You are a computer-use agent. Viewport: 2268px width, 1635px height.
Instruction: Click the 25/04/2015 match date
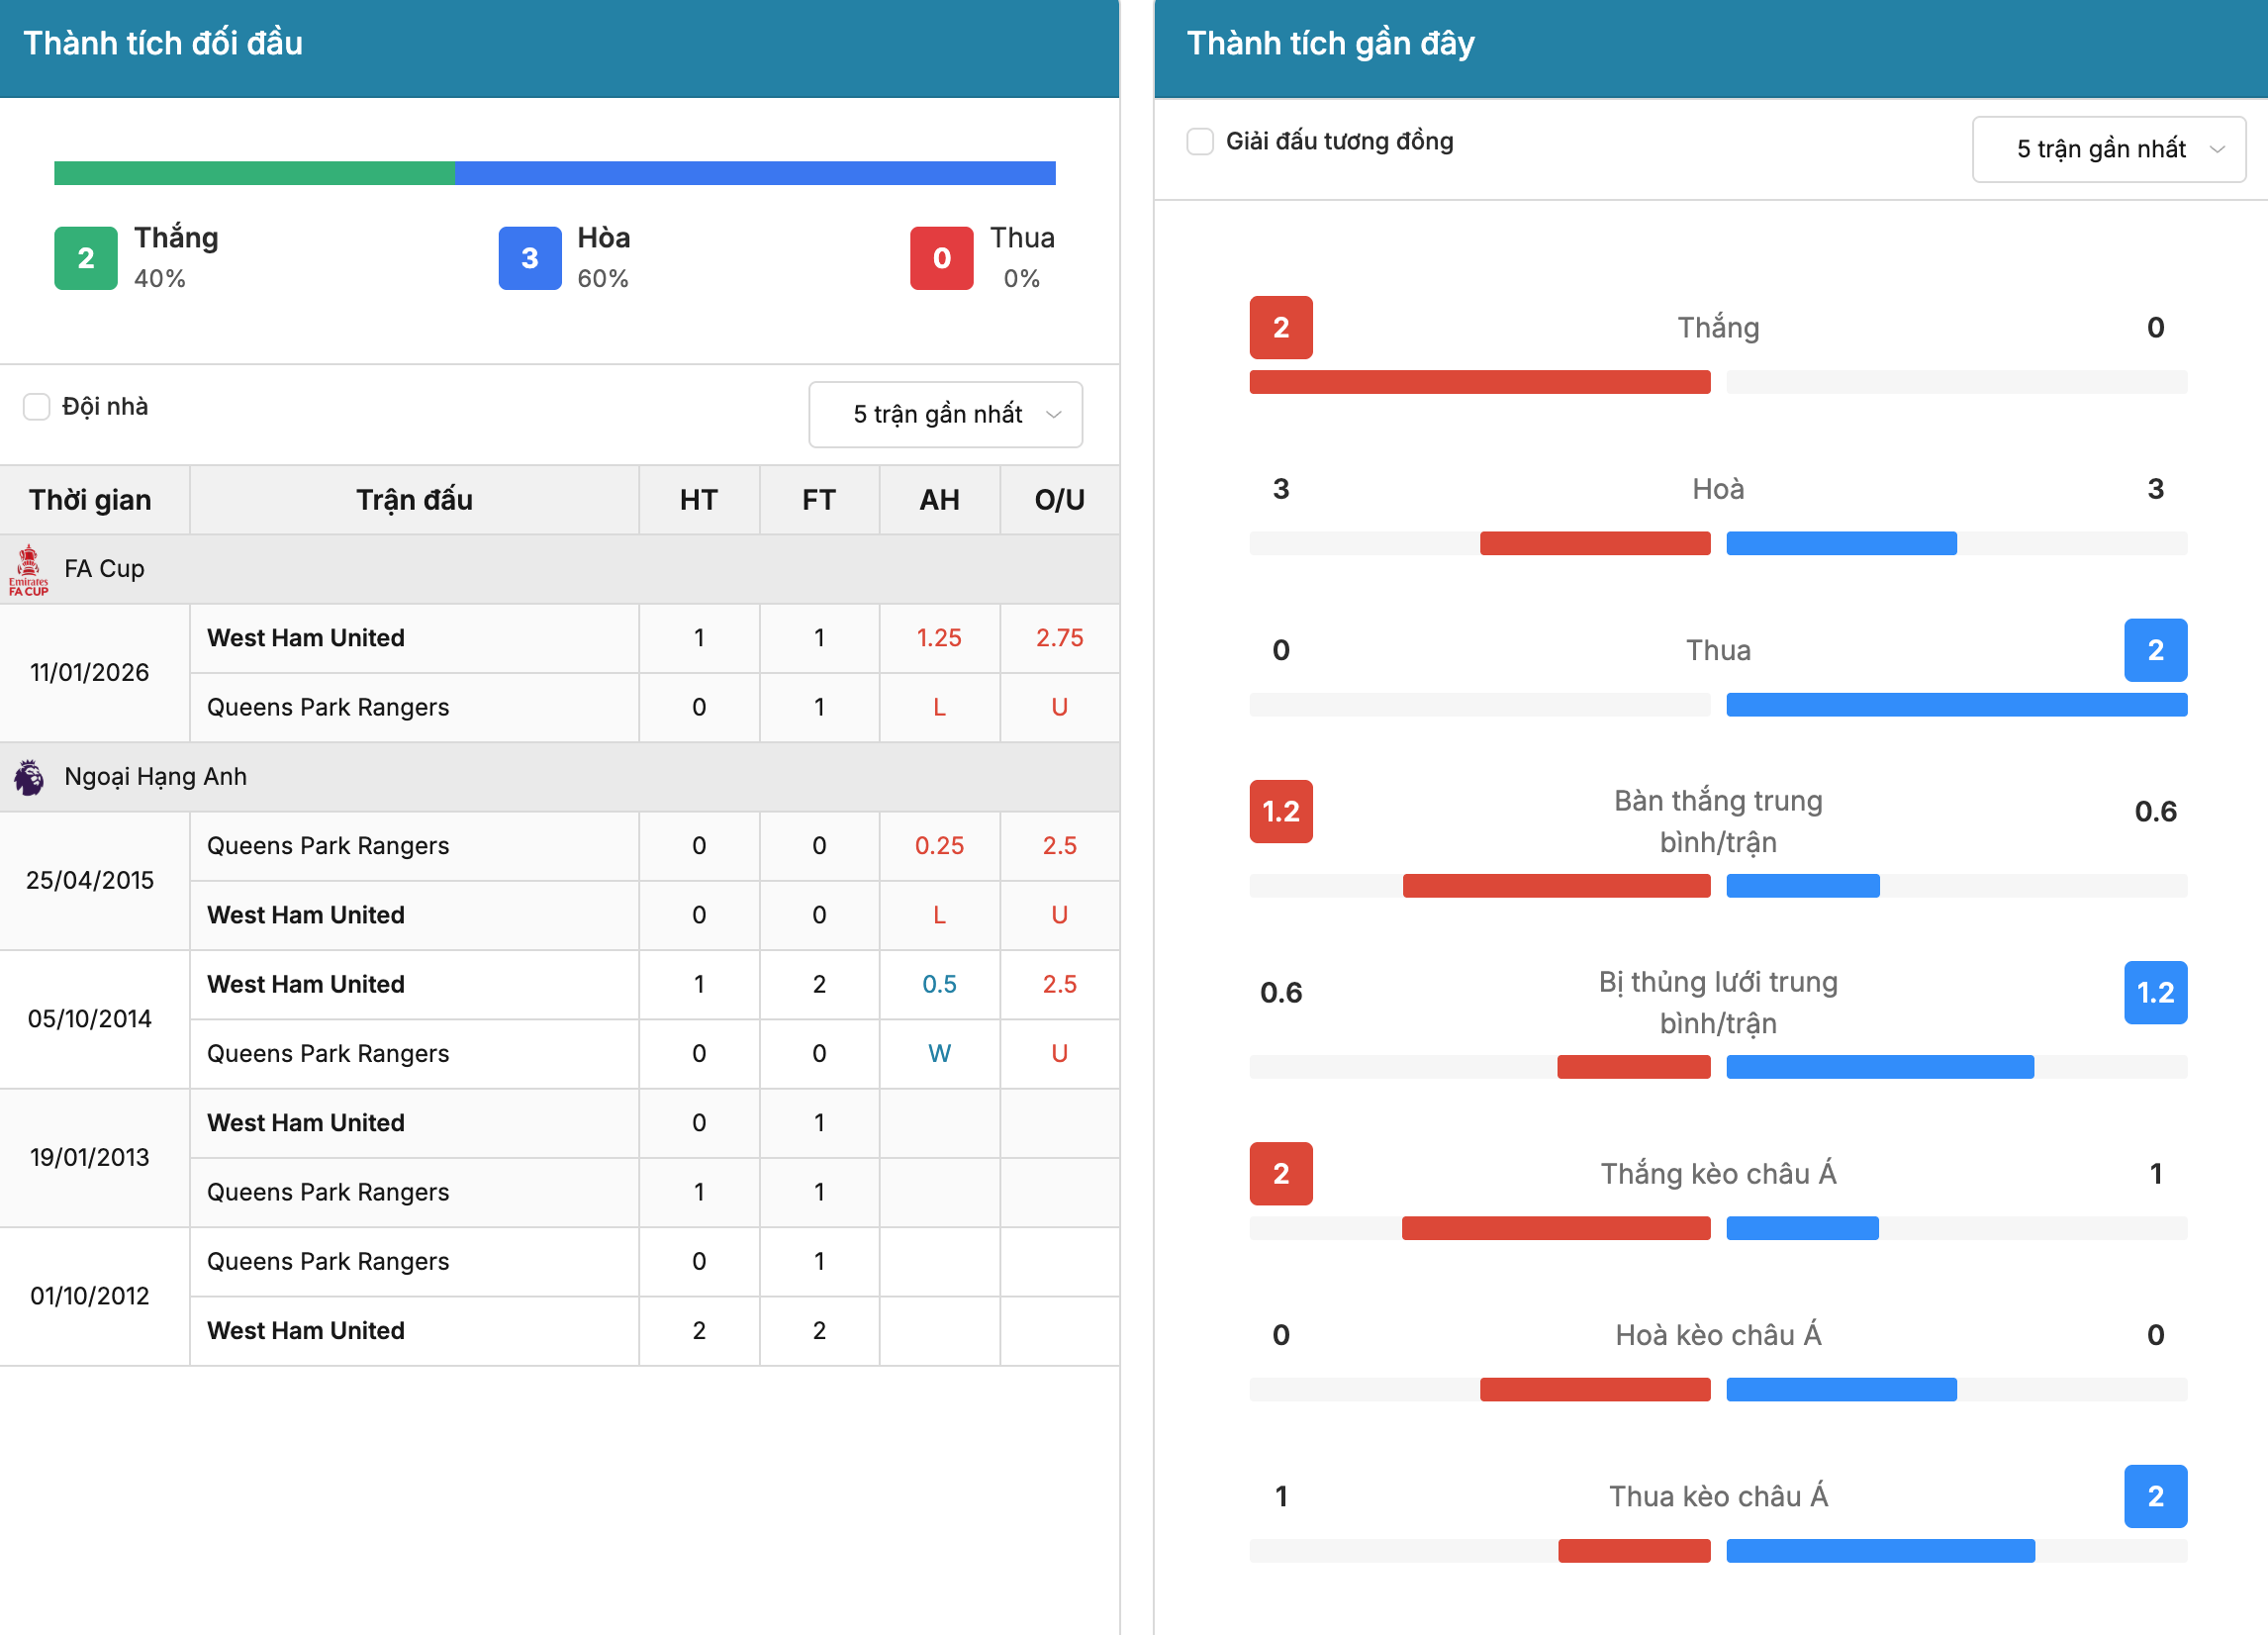[89, 881]
